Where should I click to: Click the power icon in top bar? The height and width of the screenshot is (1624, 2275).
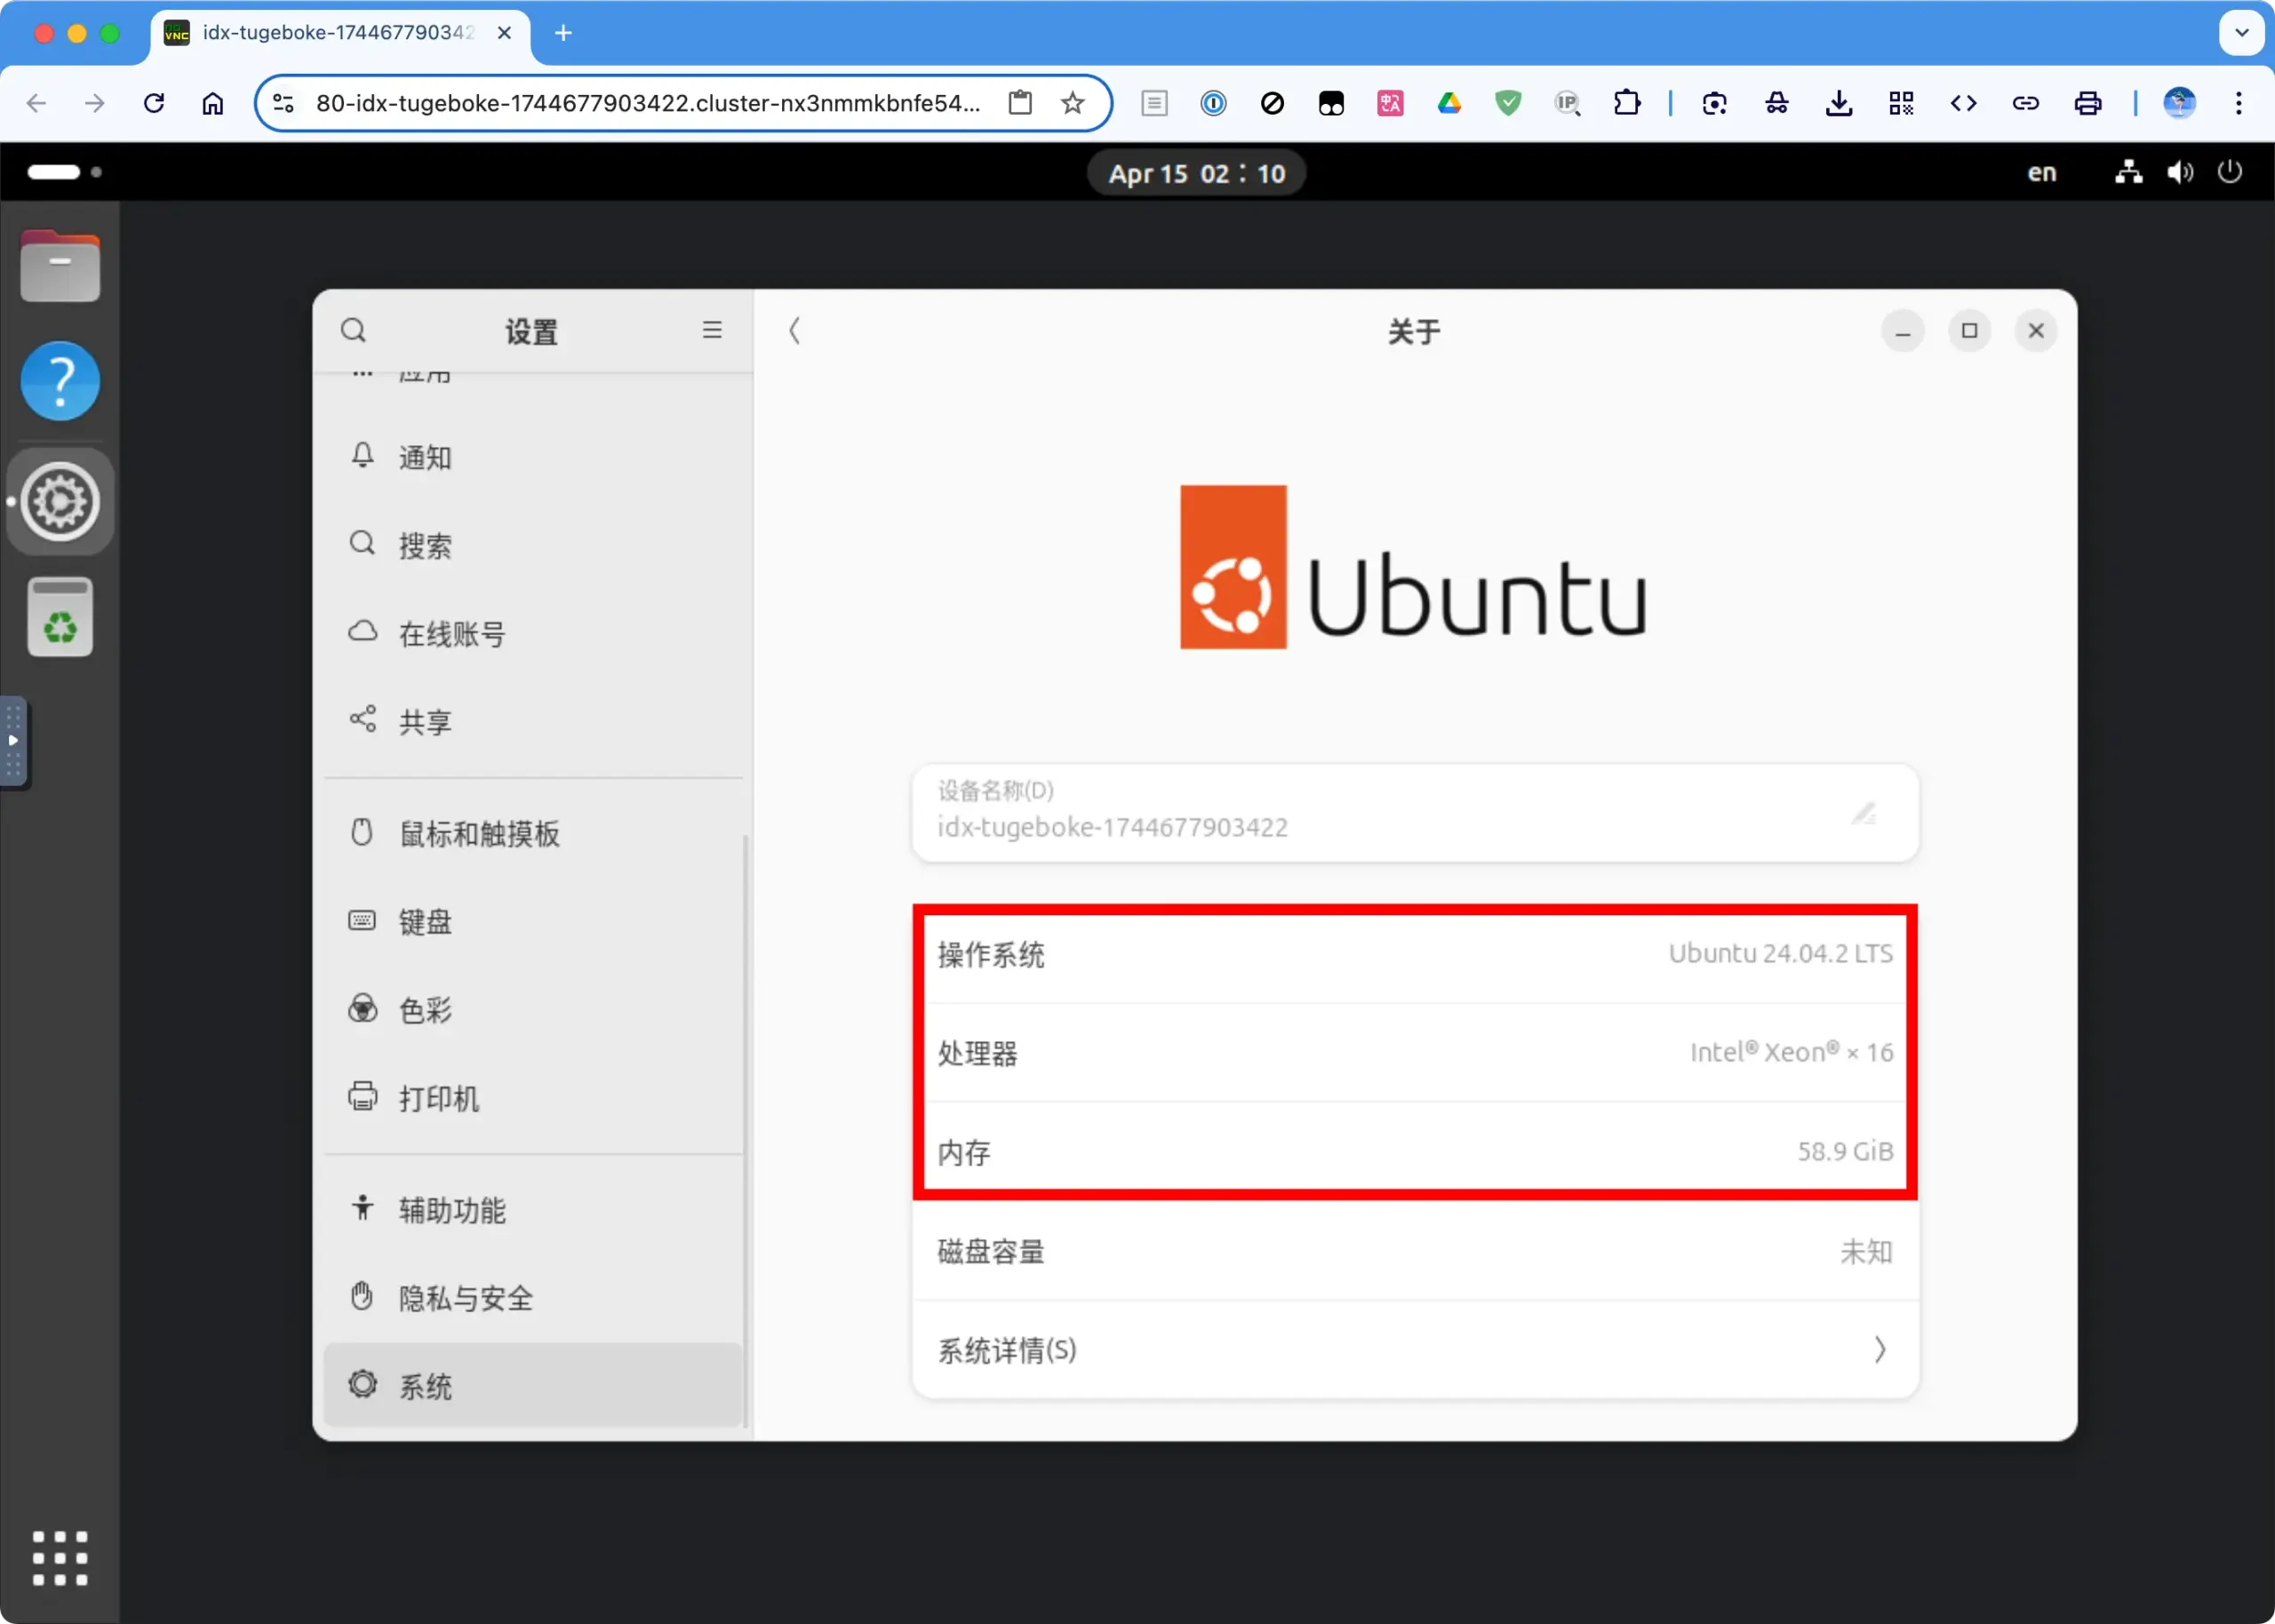[x=2230, y=172]
